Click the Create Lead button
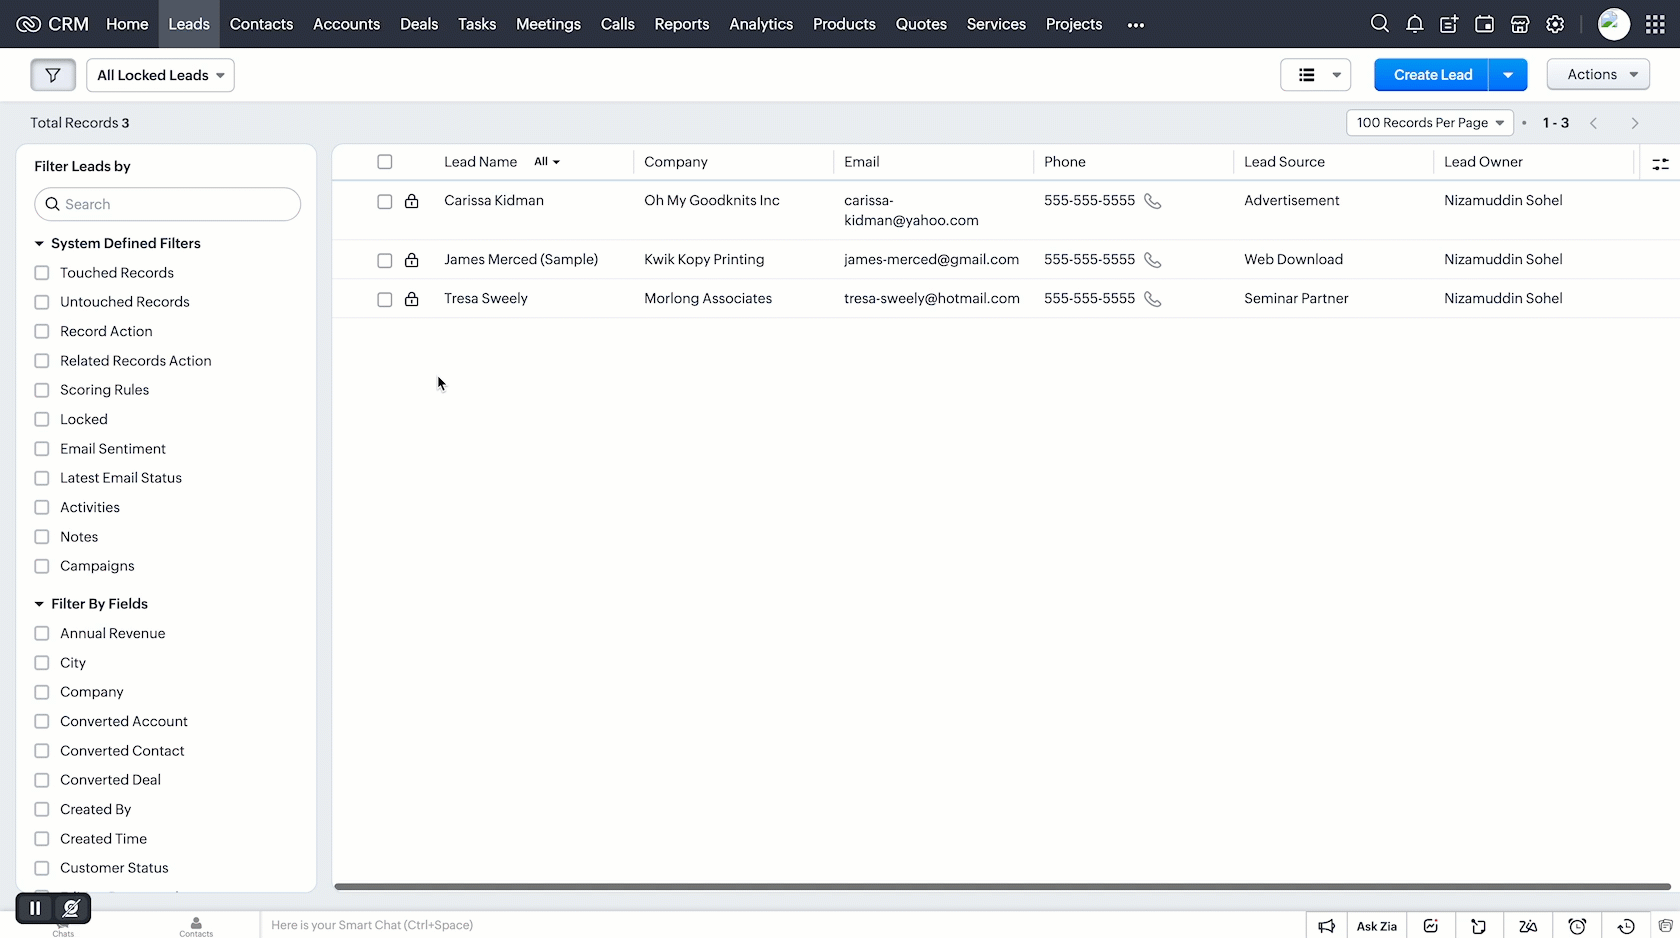1680x938 pixels. coord(1432,75)
